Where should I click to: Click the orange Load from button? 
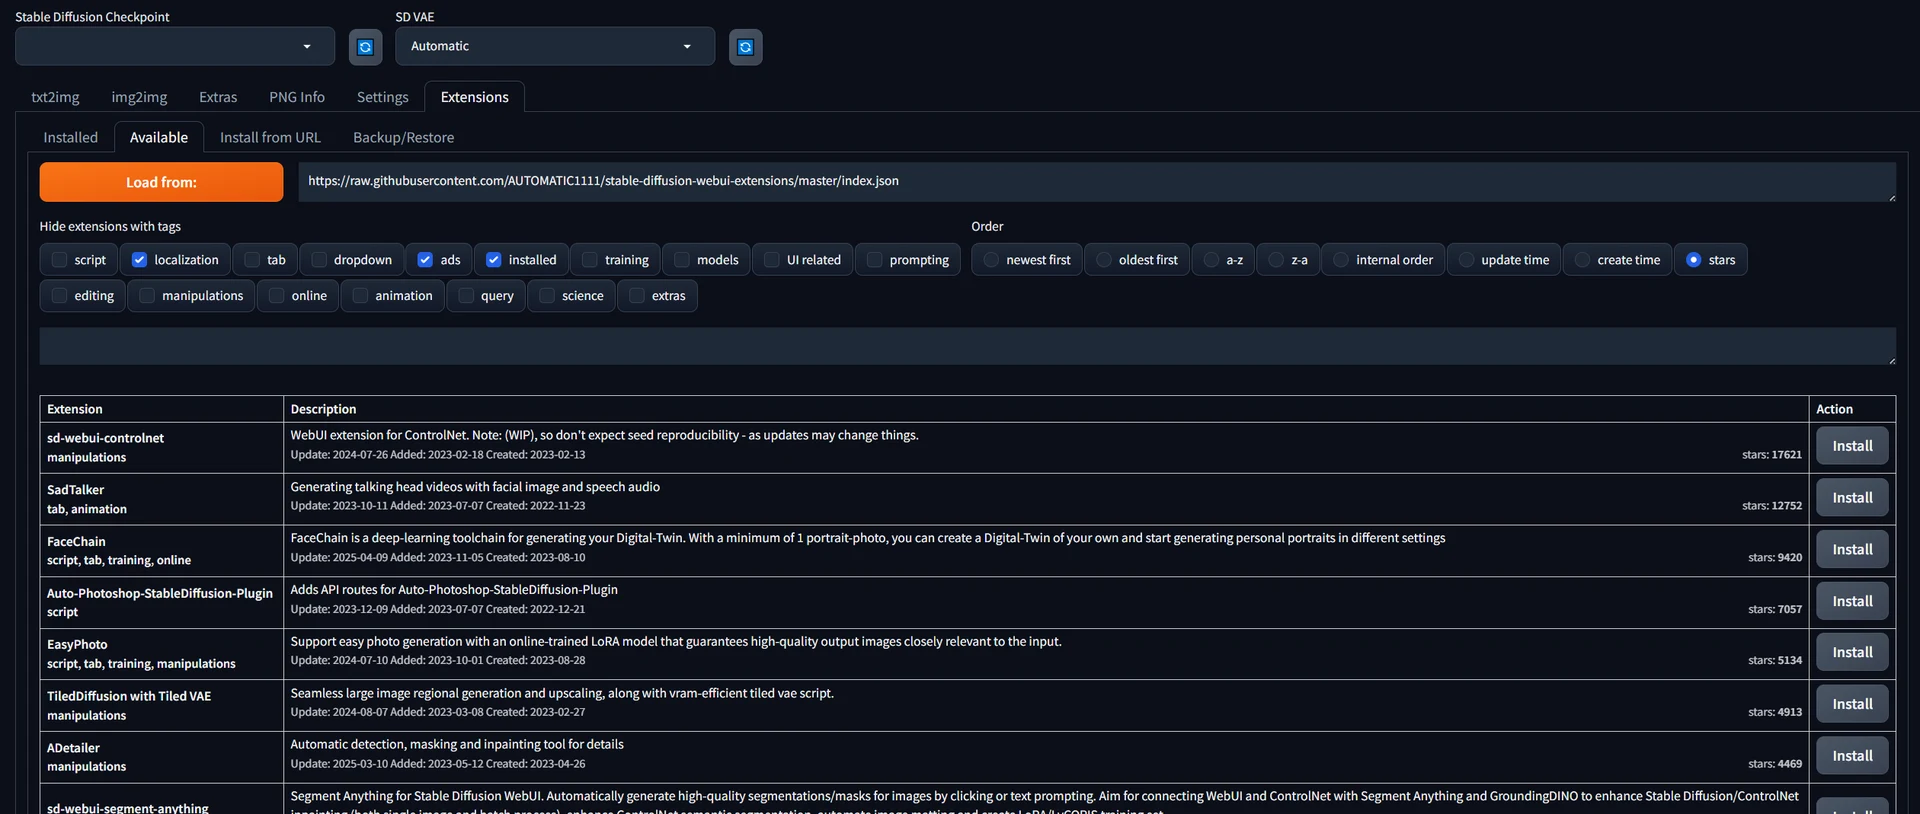point(161,182)
